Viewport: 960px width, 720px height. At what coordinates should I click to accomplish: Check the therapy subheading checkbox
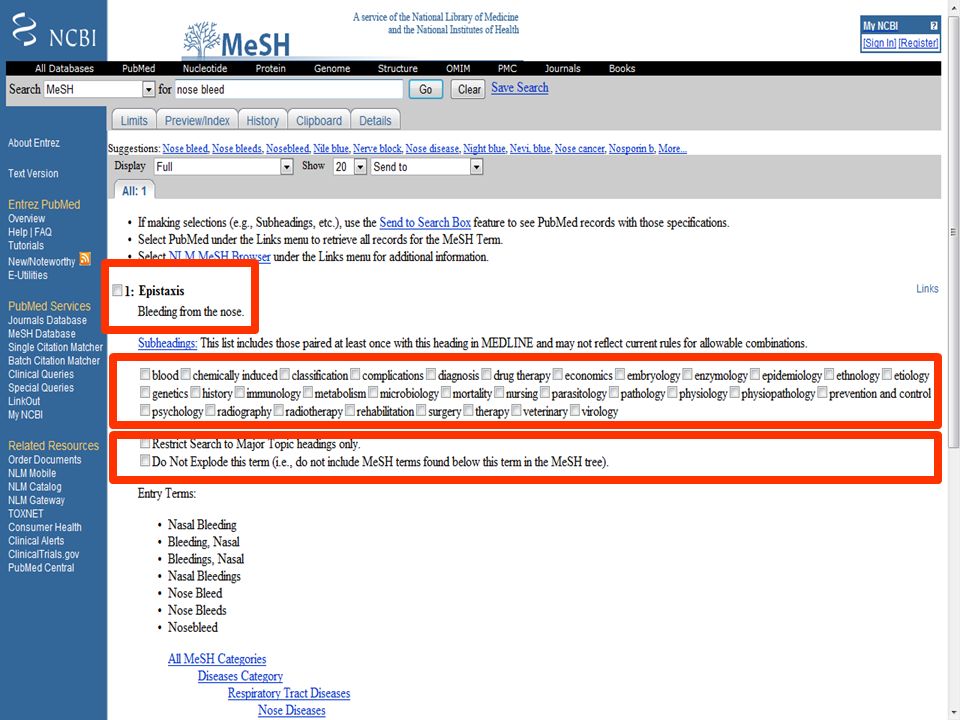pos(468,410)
